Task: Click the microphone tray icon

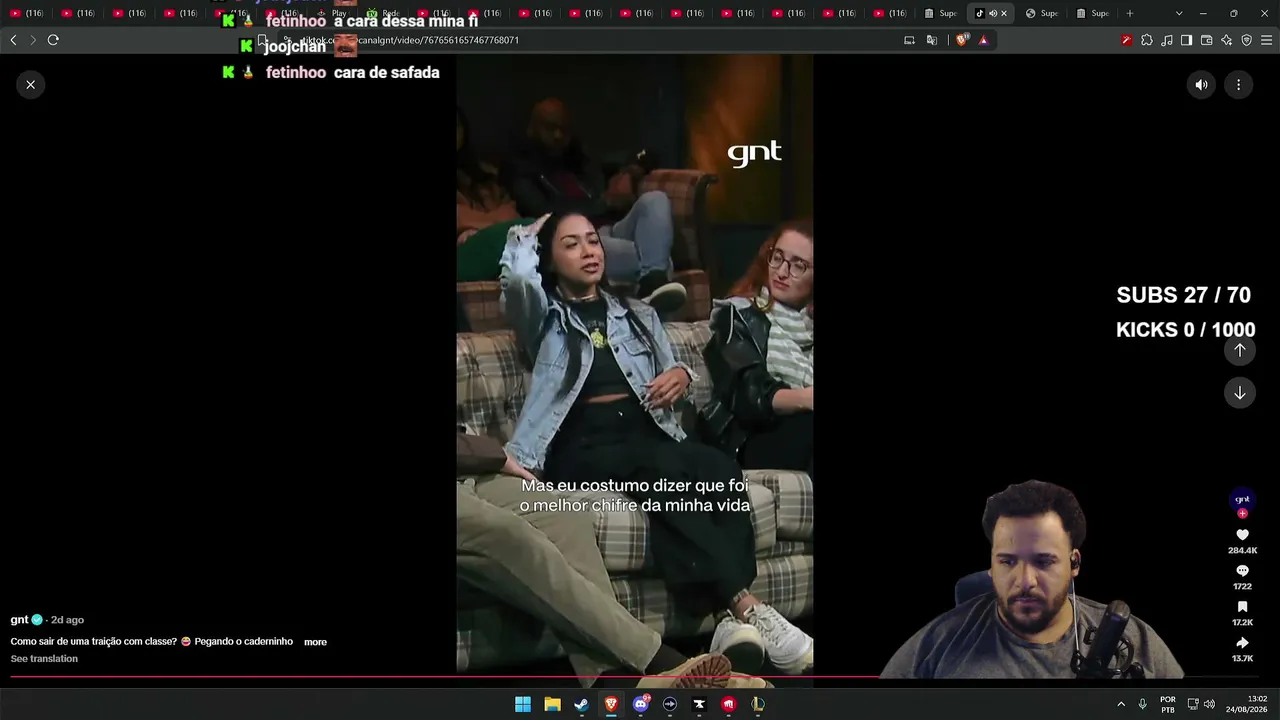Action: pyautogui.click(x=1142, y=704)
